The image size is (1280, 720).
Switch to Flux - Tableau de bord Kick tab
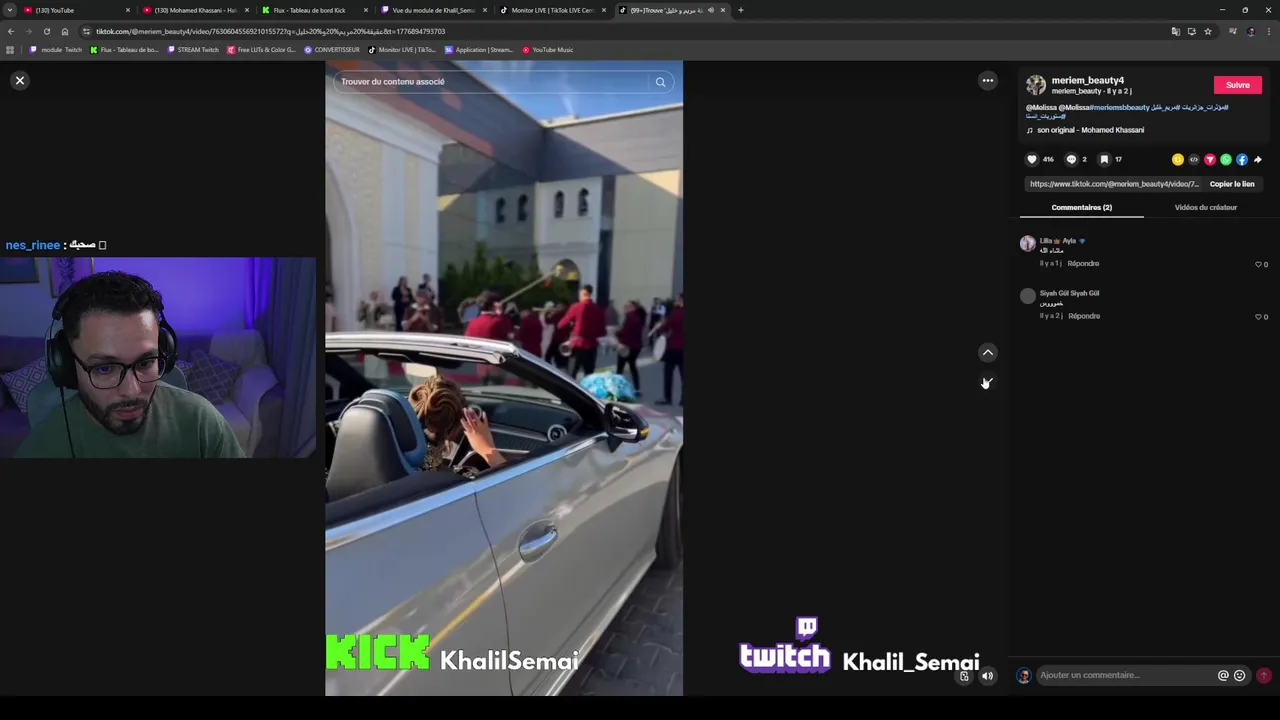click(x=314, y=10)
